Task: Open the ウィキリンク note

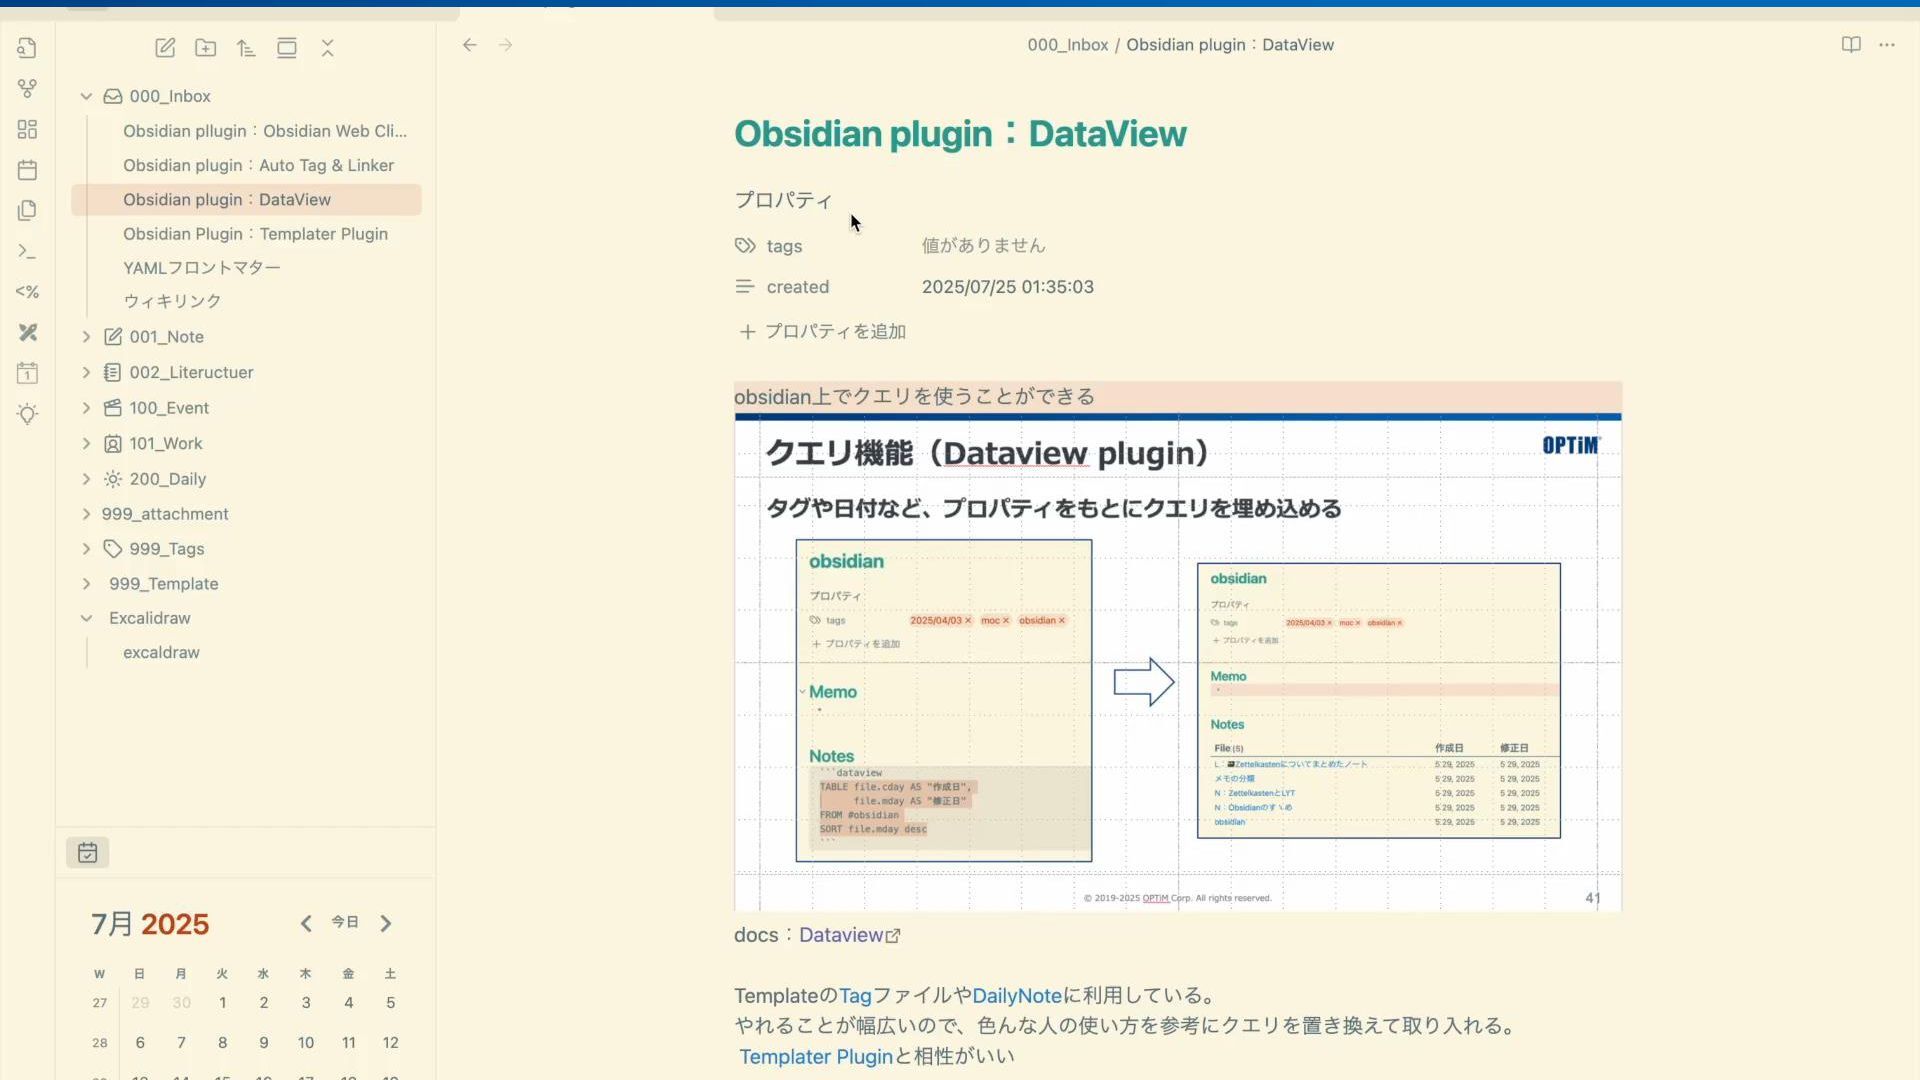Action: [172, 302]
